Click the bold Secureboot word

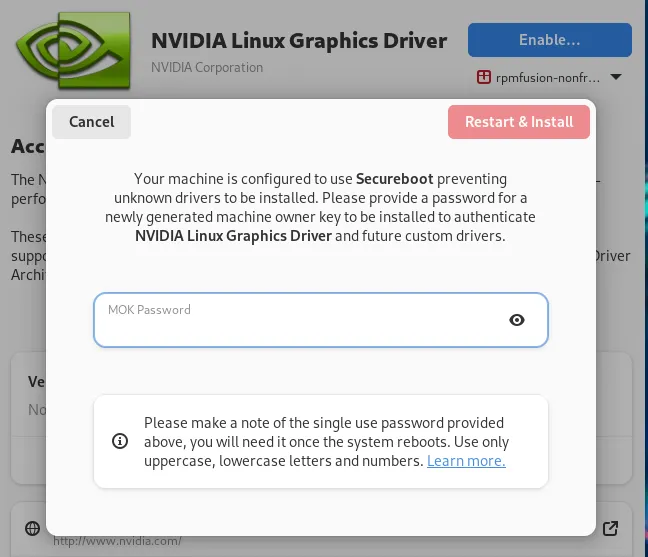coord(395,179)
